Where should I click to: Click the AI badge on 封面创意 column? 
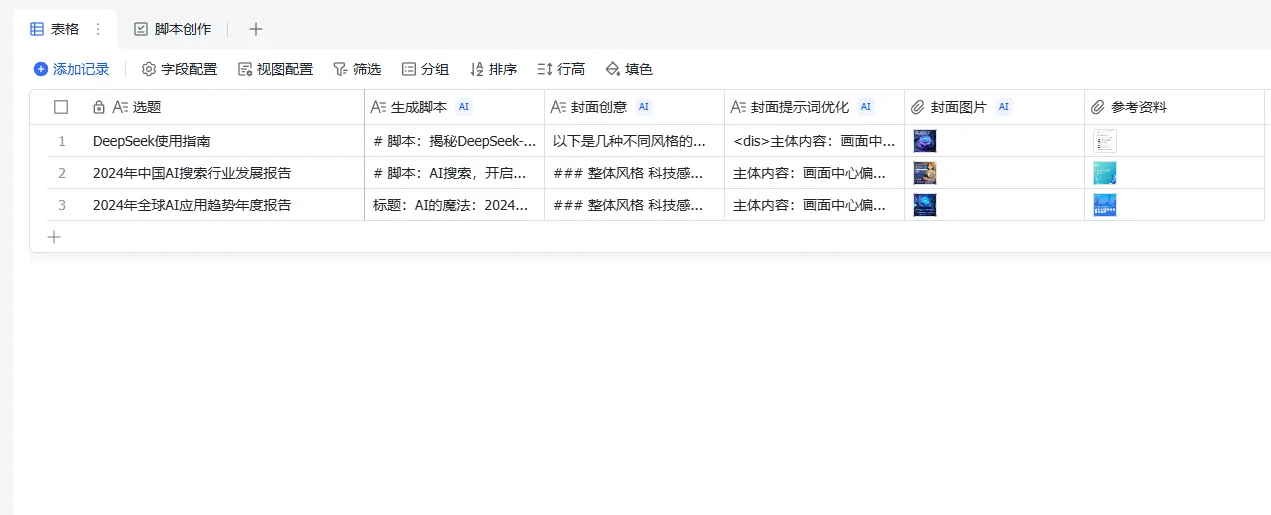point(644,107)
